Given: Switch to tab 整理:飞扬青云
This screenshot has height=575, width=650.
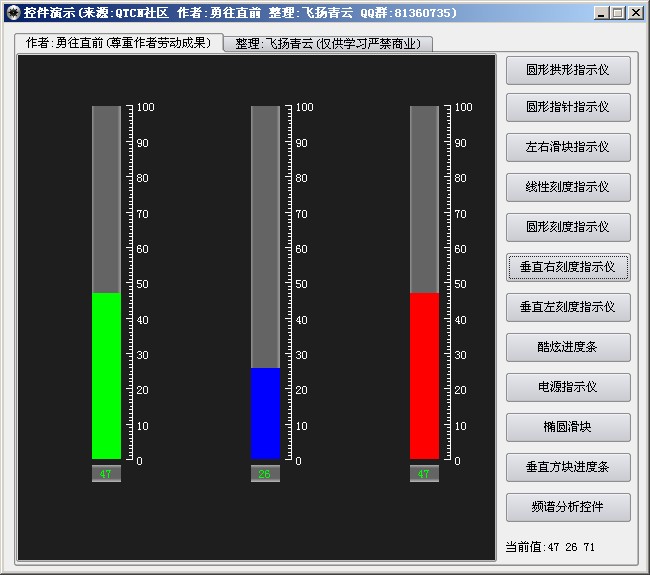Looking at the screenshot, I should coord(328,44).
